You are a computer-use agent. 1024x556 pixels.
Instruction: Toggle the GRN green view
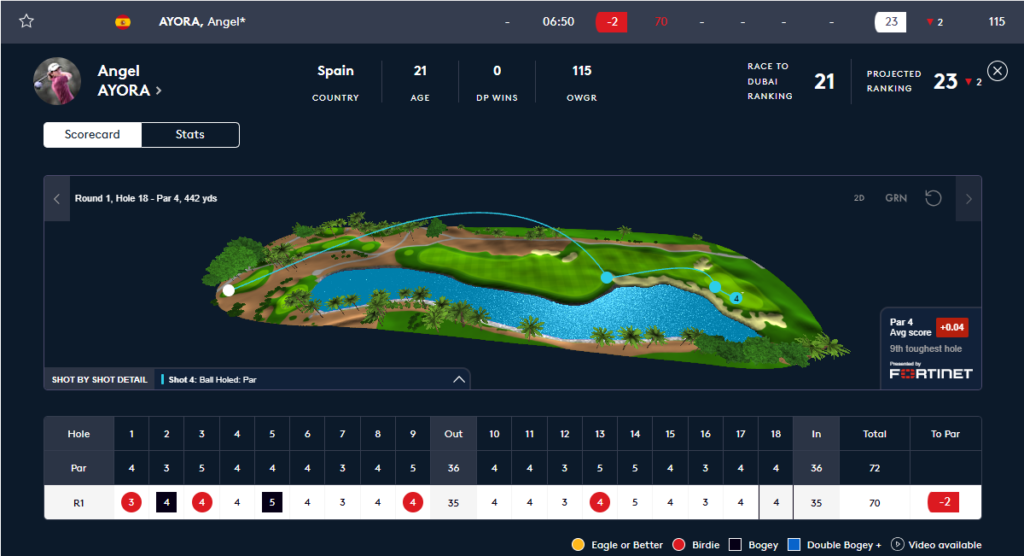(x=895, y=198)
